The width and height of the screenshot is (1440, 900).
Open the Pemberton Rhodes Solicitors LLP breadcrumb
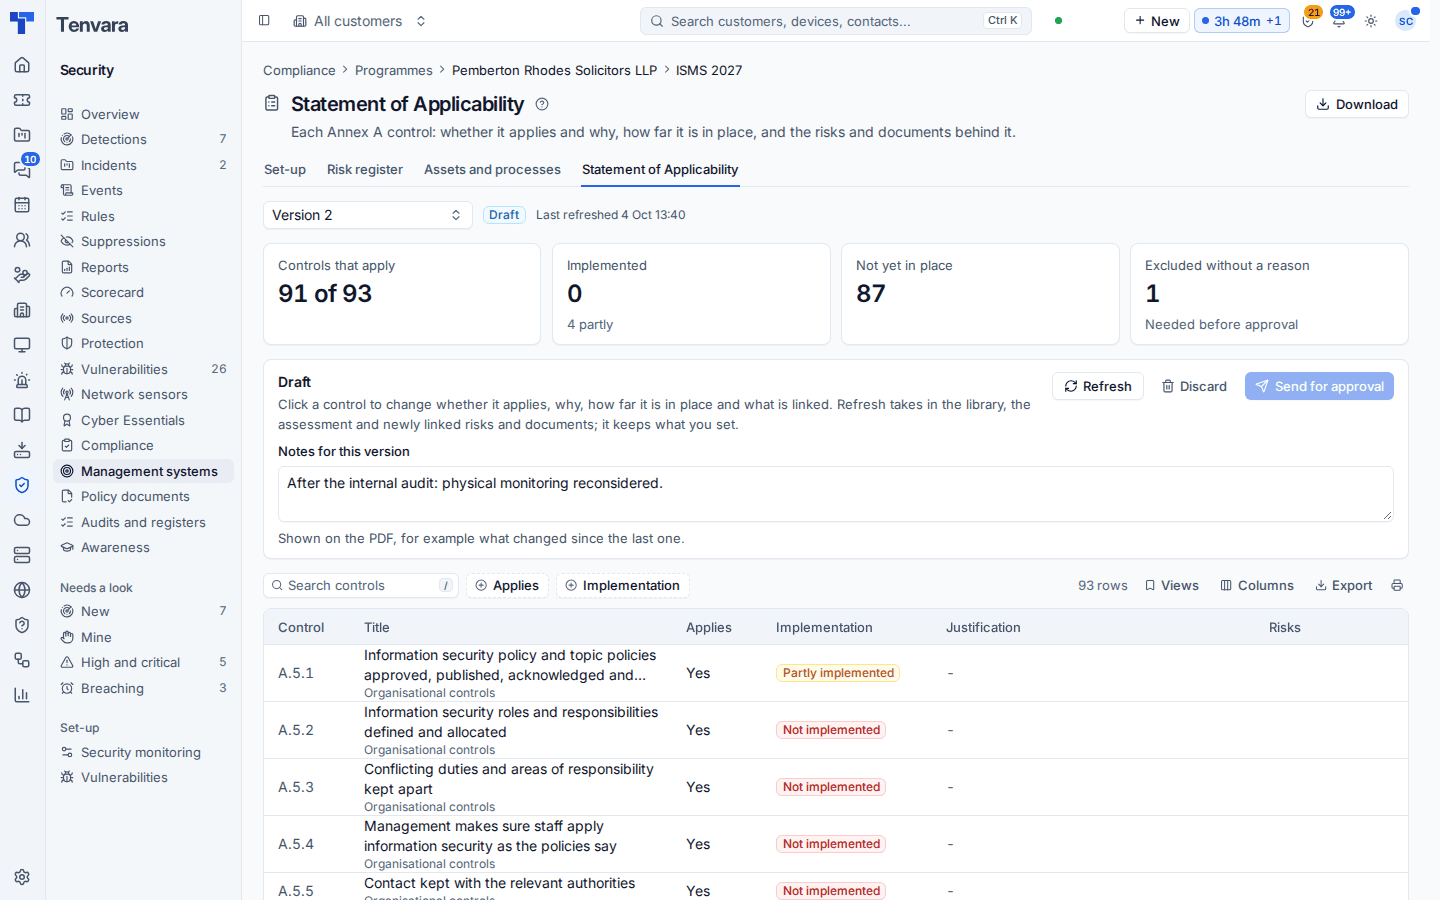pos(554,71)
